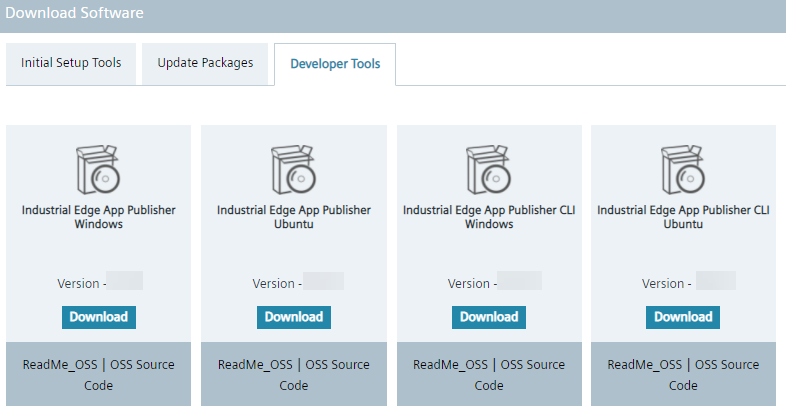
Task: Click the App Publisher Windows package icon
Action: pyautogui.click(x=98, y=169)
